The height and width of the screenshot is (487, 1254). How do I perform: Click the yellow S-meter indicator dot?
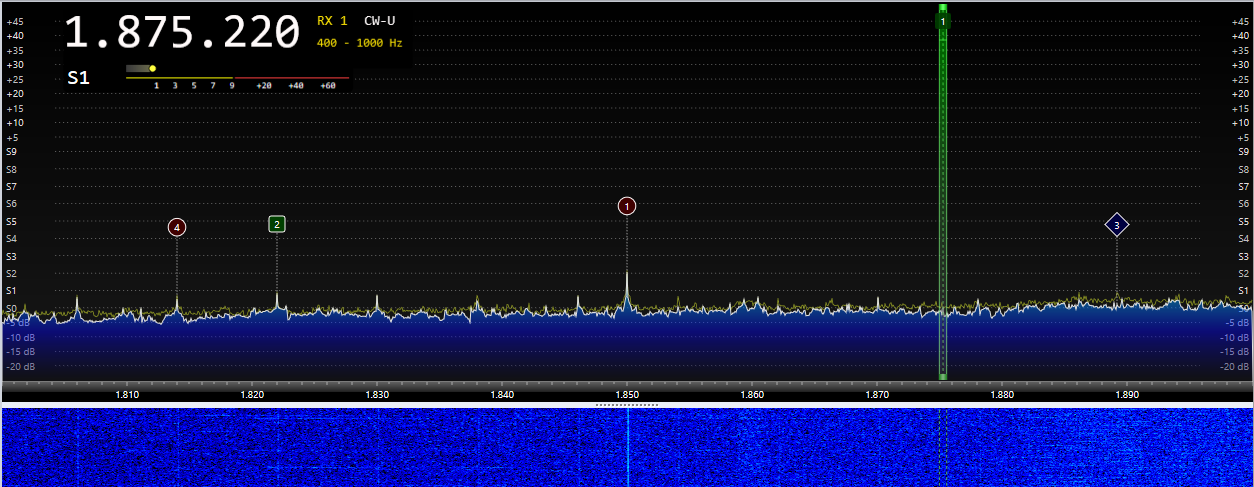pyautogui.click(x=152, y=69)
